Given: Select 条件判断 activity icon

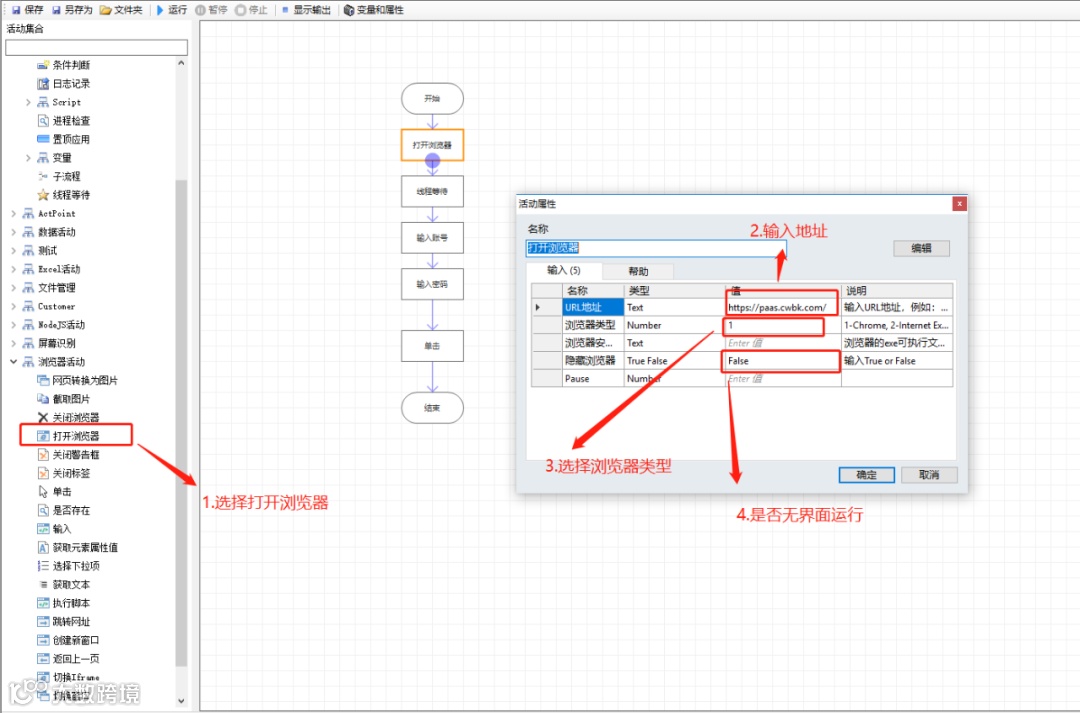Looking at the screenshot, I should pos(43,65).
